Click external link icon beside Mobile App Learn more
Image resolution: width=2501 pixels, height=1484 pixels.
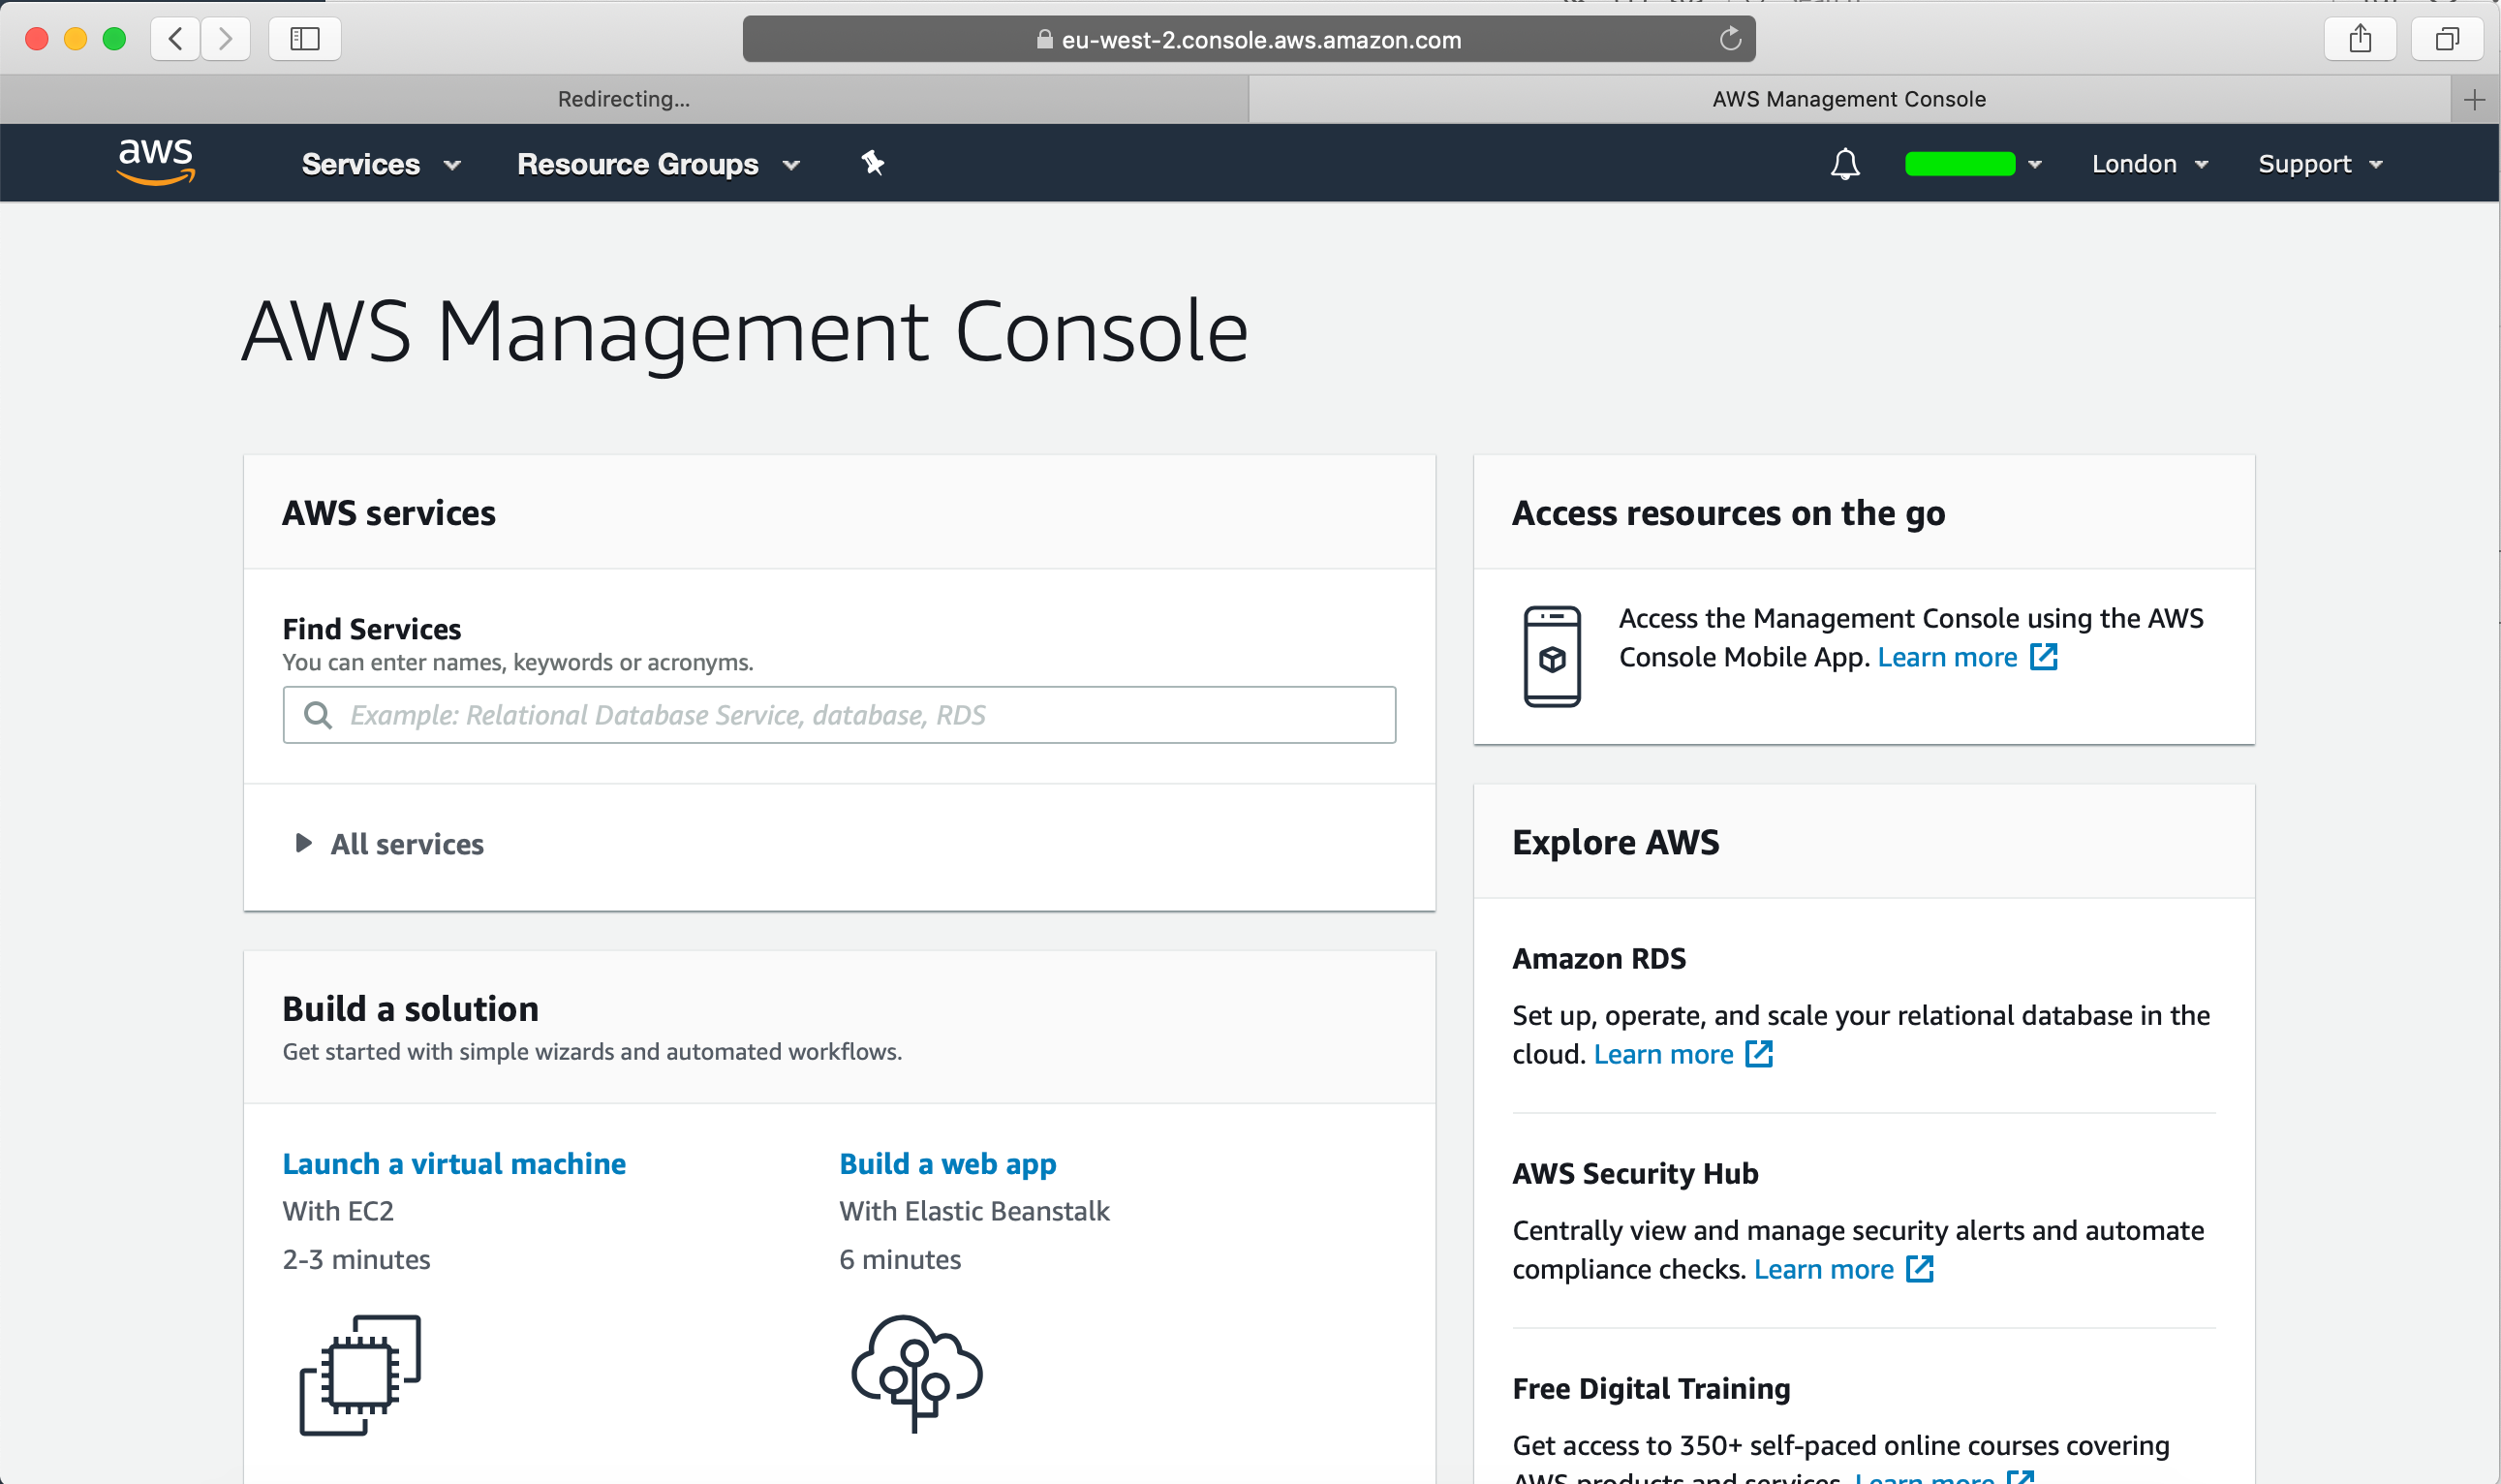[x=2043, y=657]
